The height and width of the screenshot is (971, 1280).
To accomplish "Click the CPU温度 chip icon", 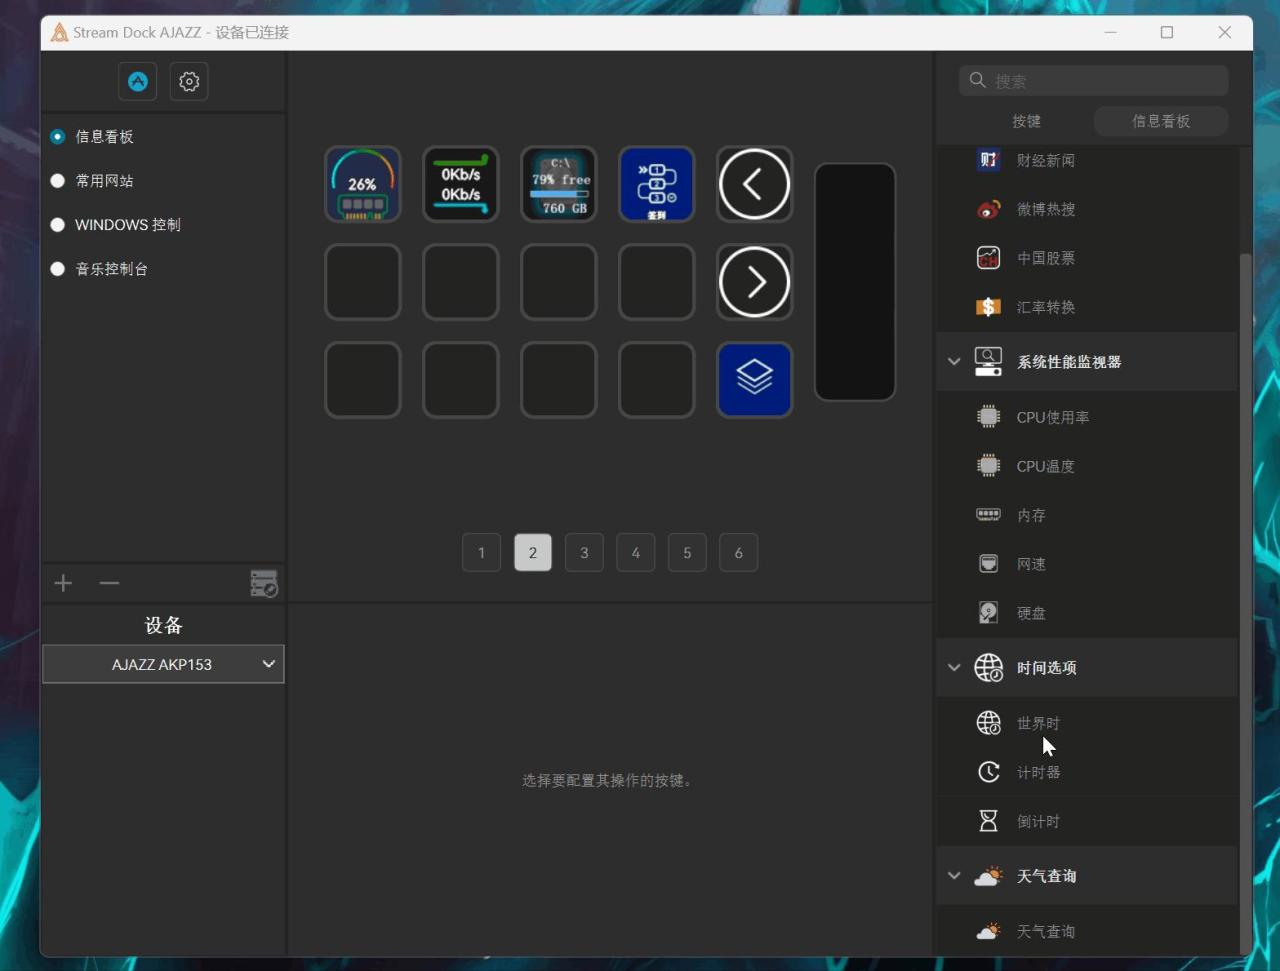I will (988, 466).
